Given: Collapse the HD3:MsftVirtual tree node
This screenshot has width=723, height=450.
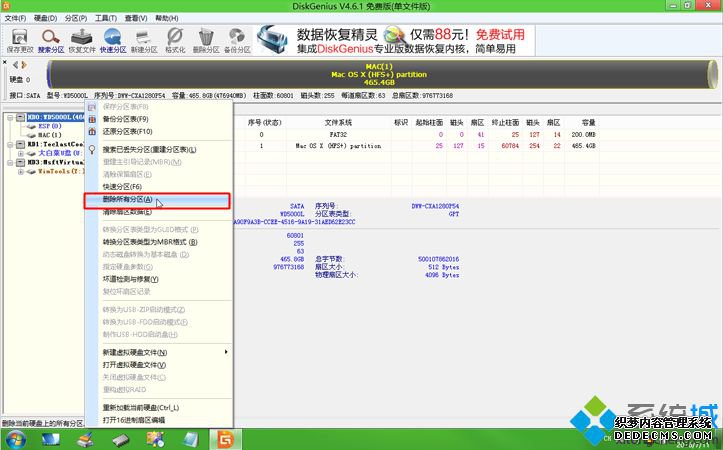Looking at the screenshot, I should click(x=10, y=162).
